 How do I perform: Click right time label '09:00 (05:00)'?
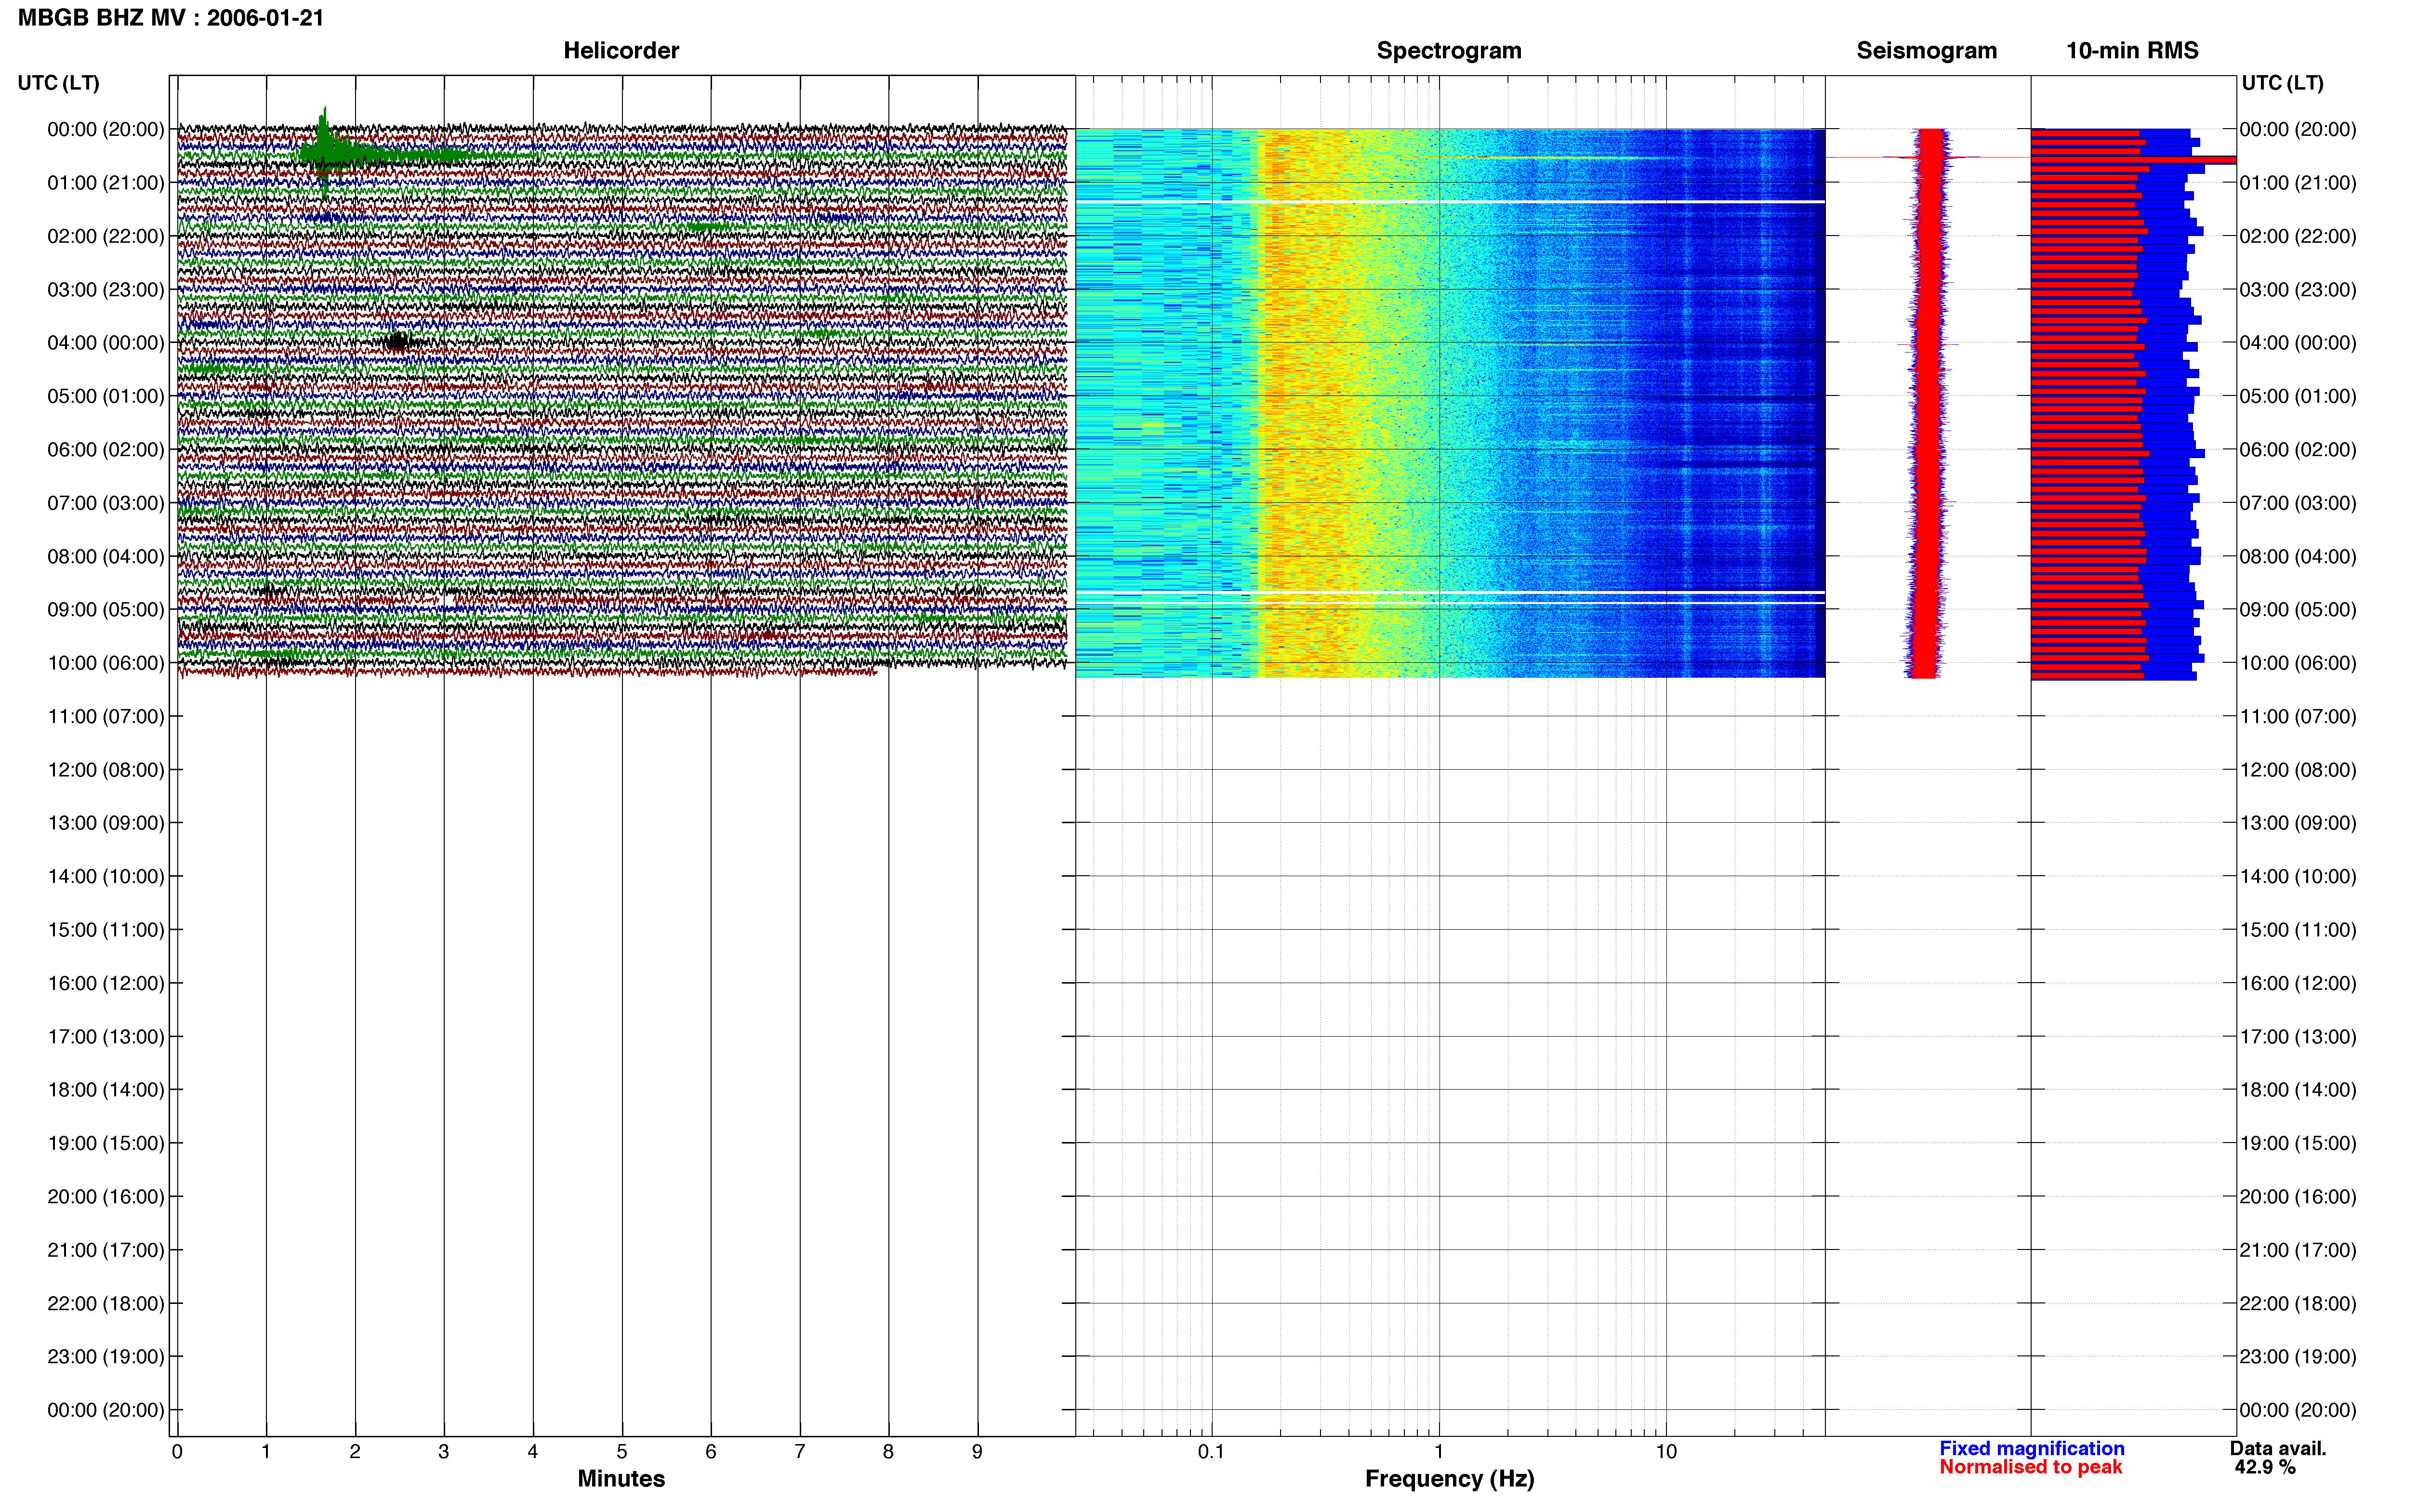(2298, 610)
